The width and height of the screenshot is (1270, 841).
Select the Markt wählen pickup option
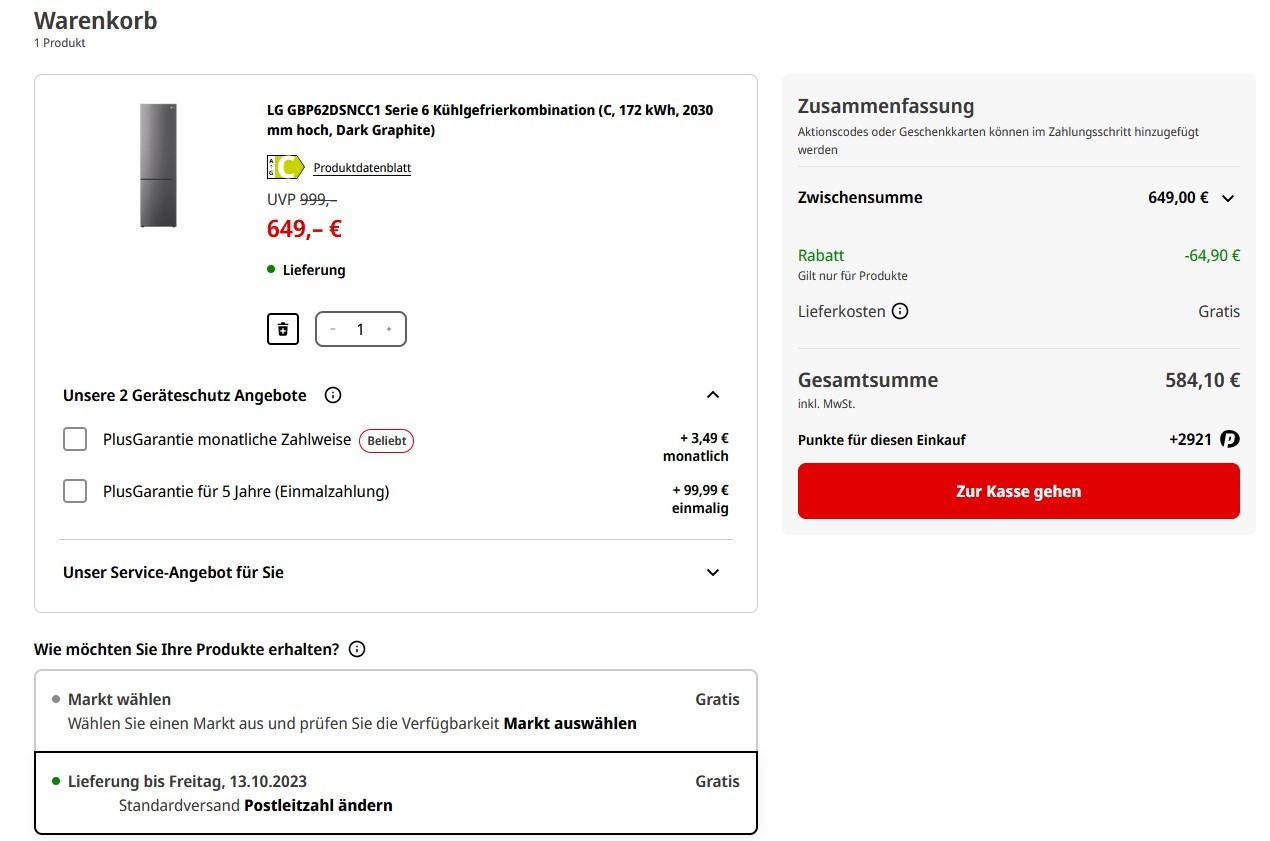coord(396,711)
